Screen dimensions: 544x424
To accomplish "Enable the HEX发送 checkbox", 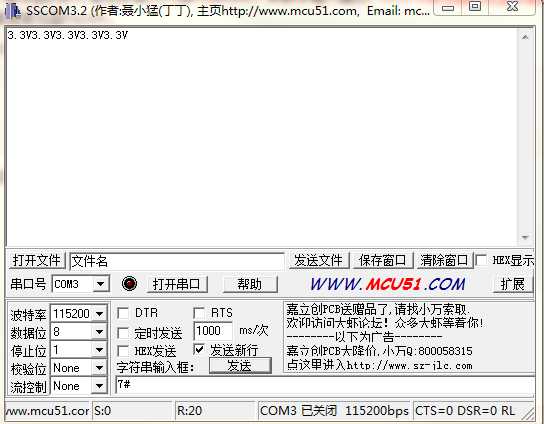I will 123,351.
